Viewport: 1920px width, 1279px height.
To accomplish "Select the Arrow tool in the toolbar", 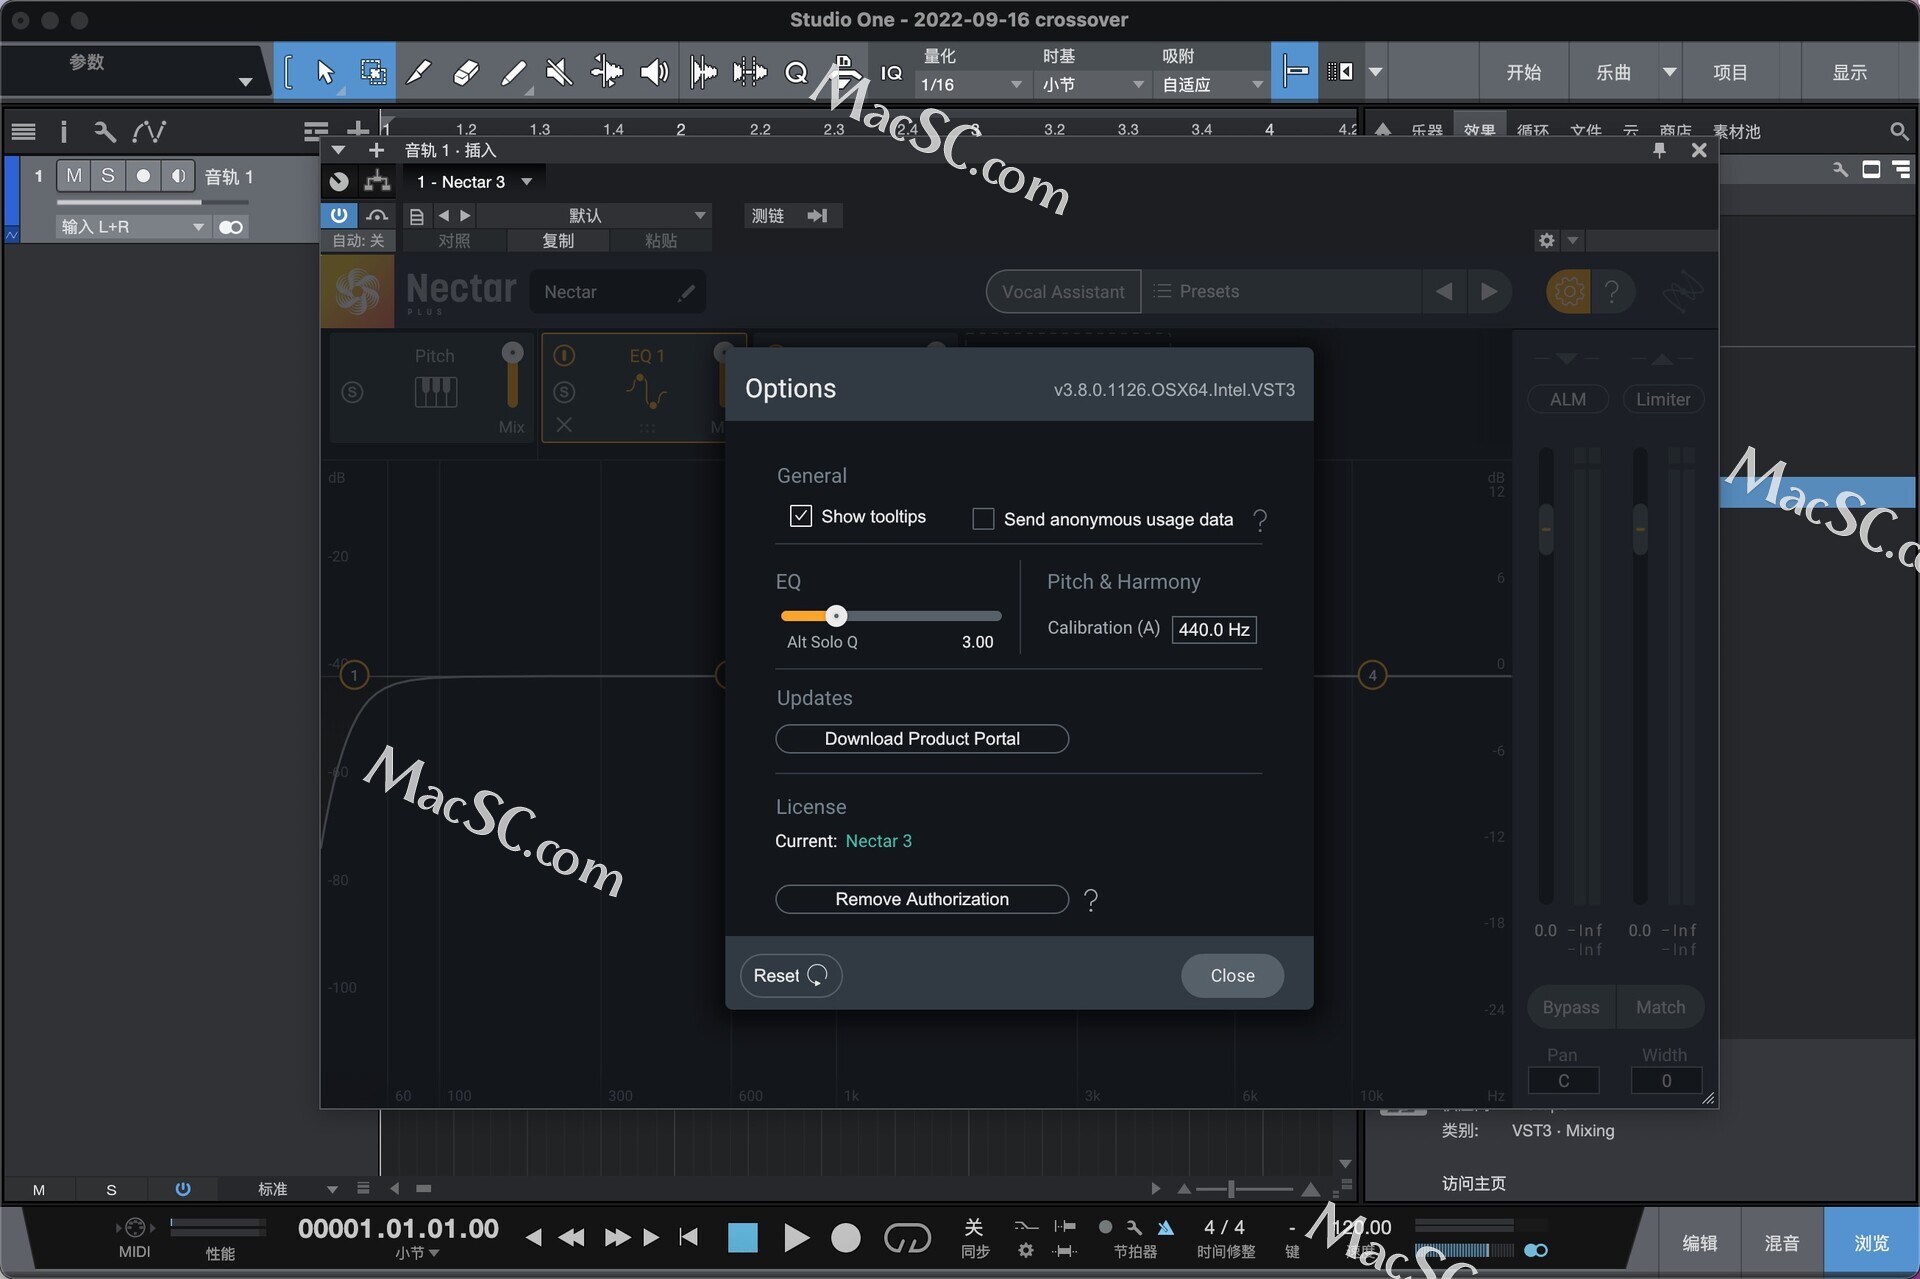I will coord(324,71).
